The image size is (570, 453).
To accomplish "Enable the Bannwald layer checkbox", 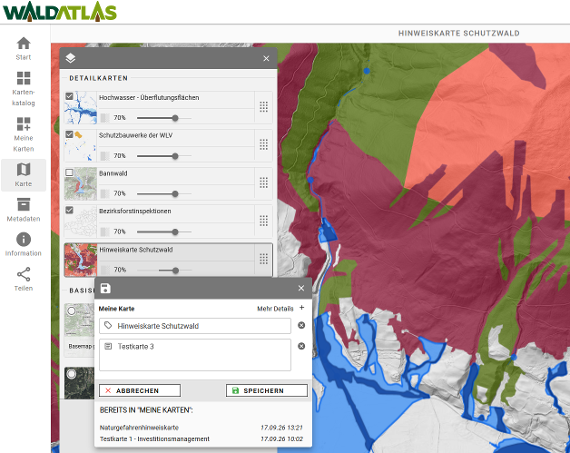I will [x=69, y=172].
